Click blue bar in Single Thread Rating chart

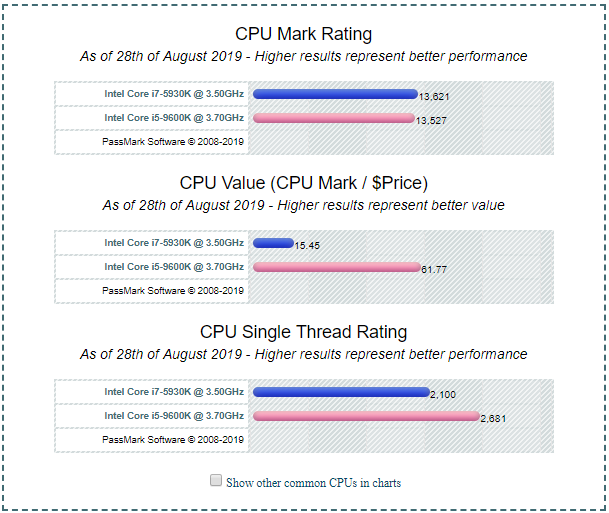(x=340, y=392)
